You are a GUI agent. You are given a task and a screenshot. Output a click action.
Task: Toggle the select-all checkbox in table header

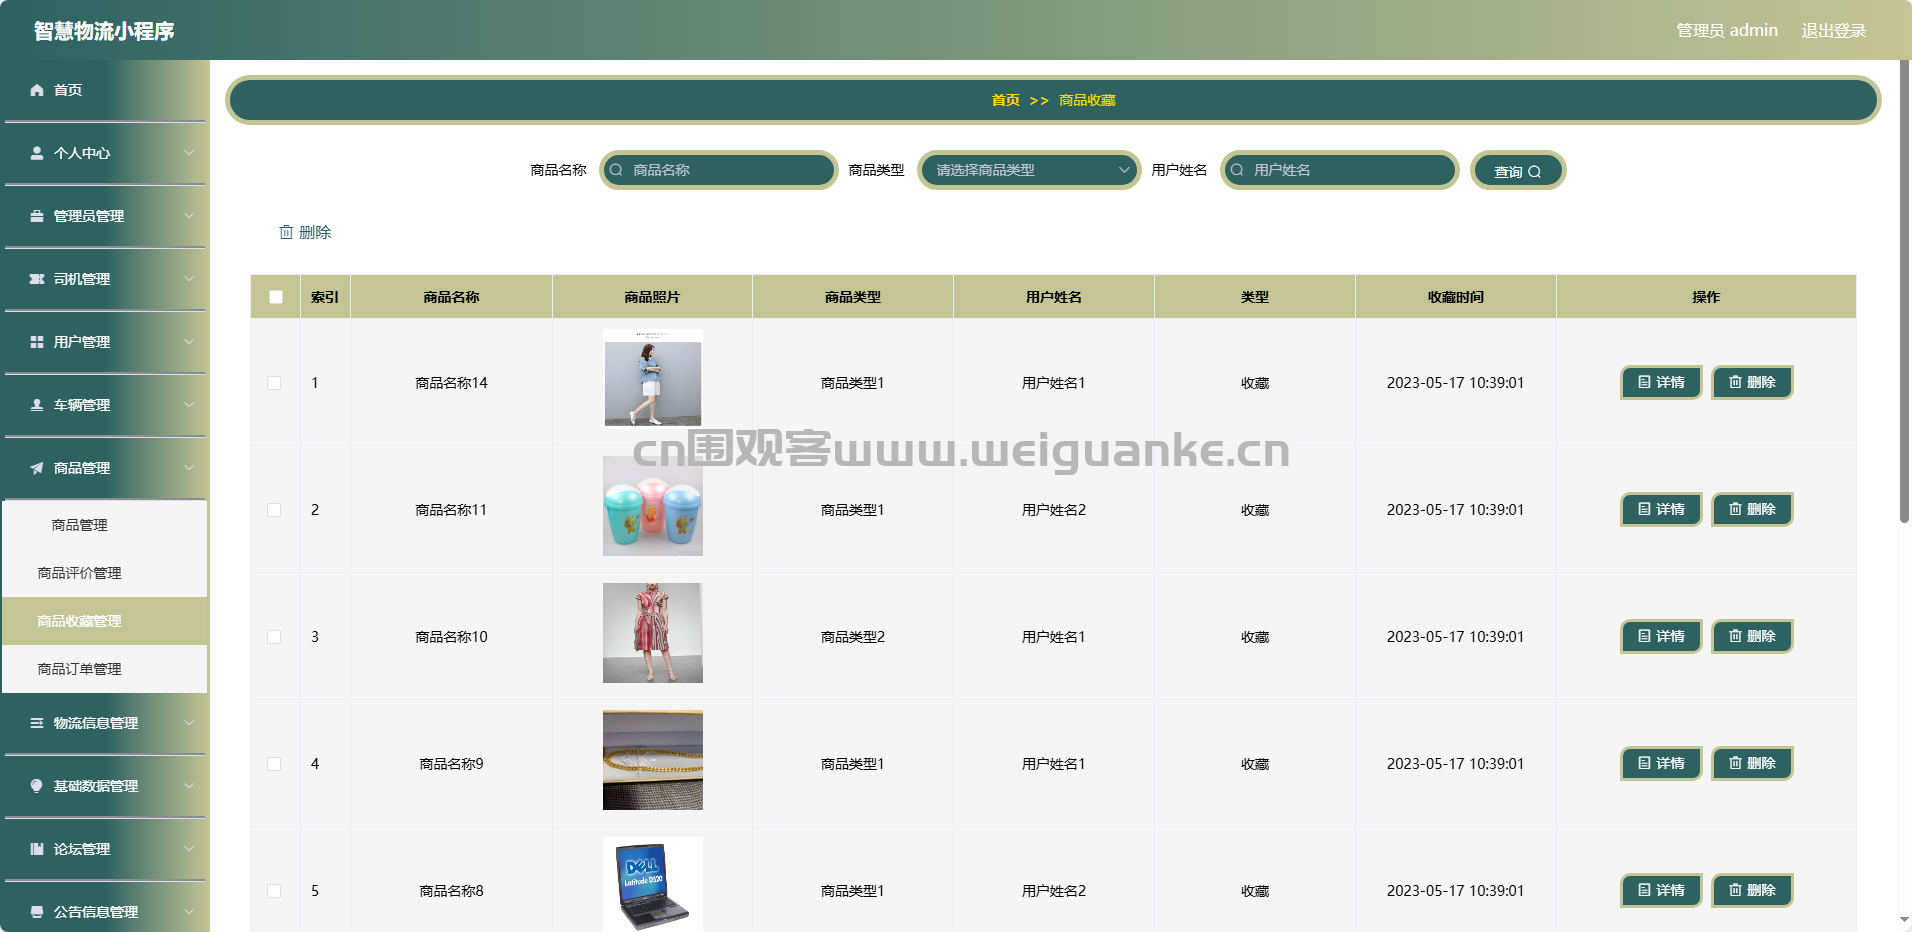[276, 297]
